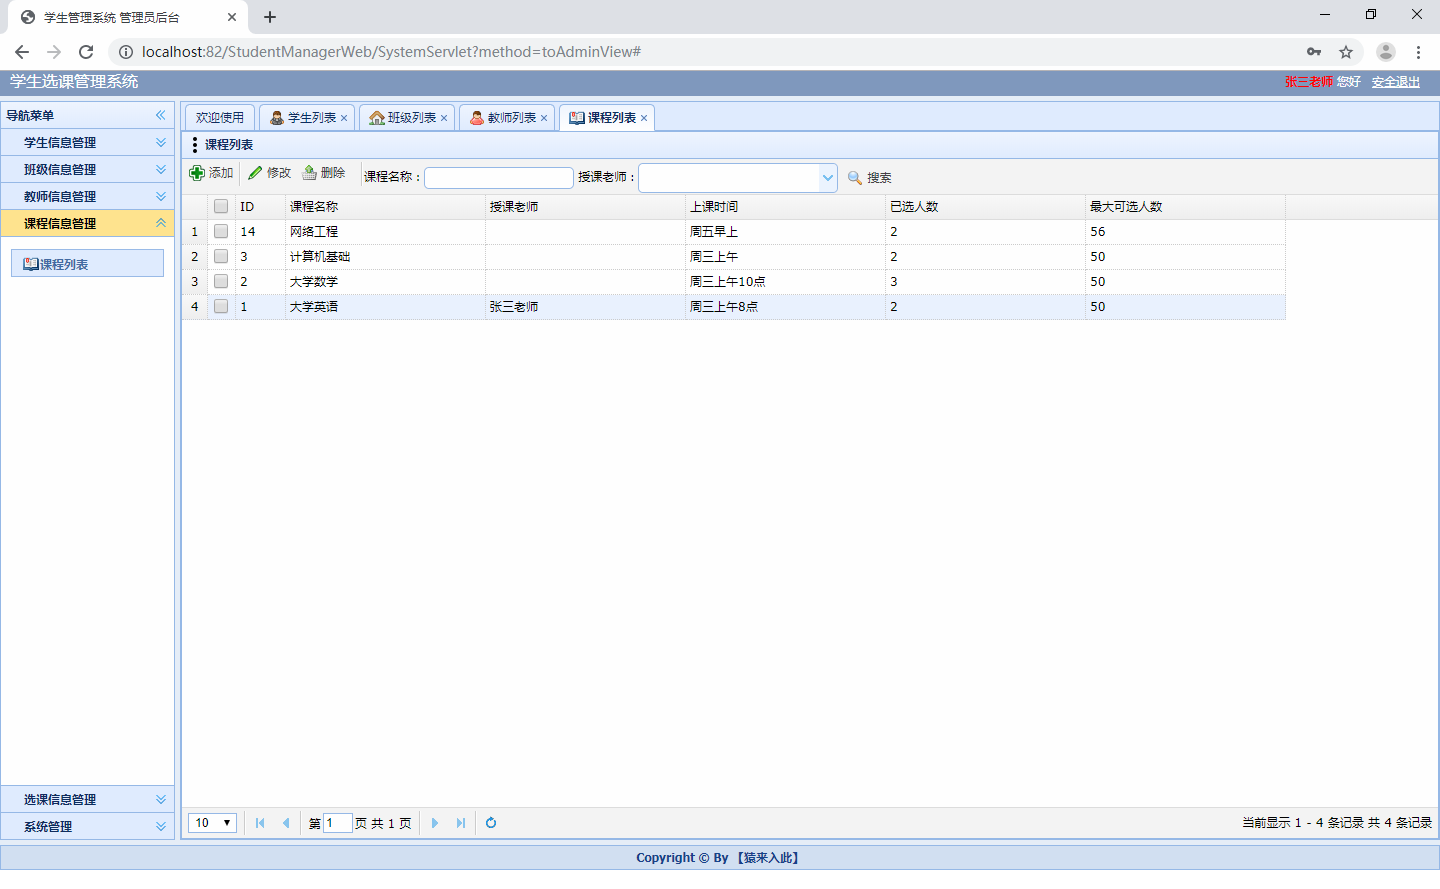Viewport: 1440px width, 889px height.
Task: Click 安全退出 logout link
Action: tap(1396, 82)
